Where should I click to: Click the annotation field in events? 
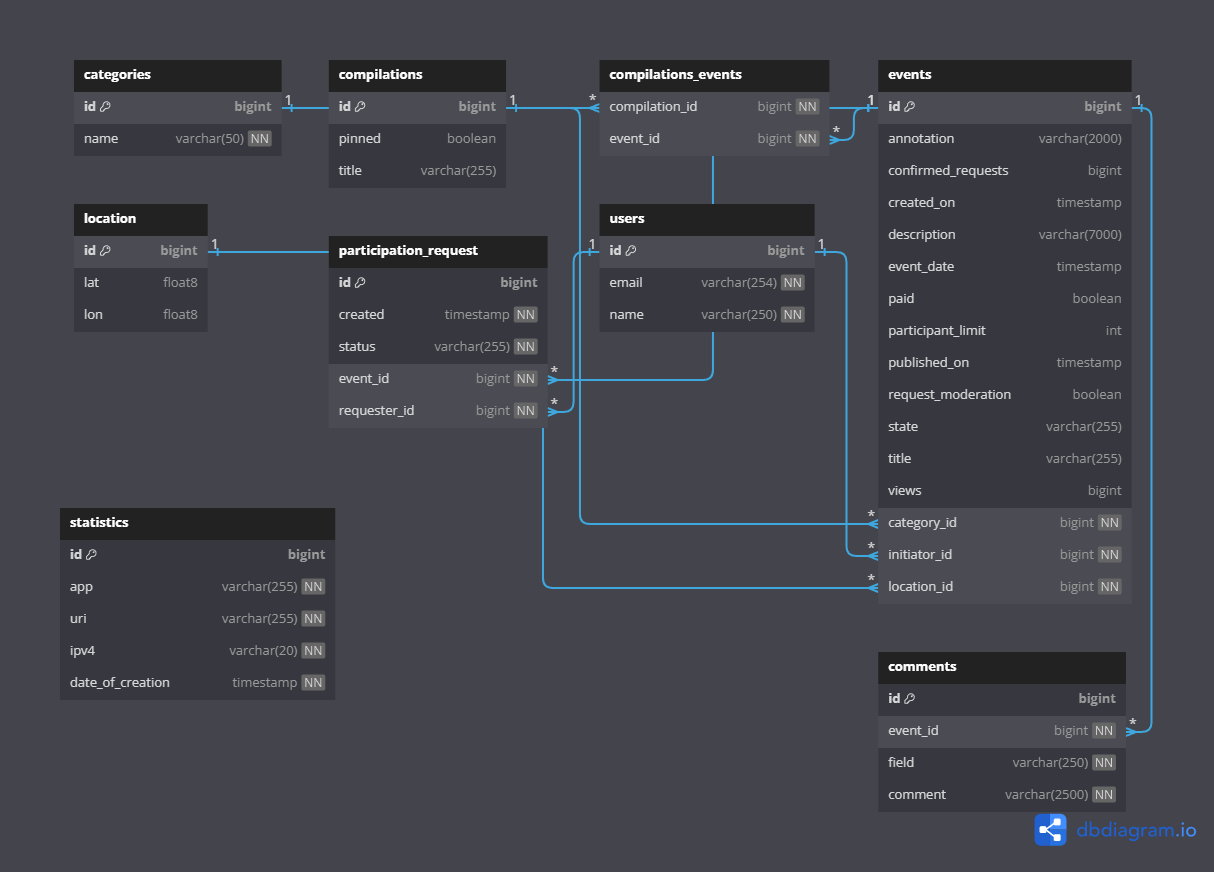pos(1005,138)
